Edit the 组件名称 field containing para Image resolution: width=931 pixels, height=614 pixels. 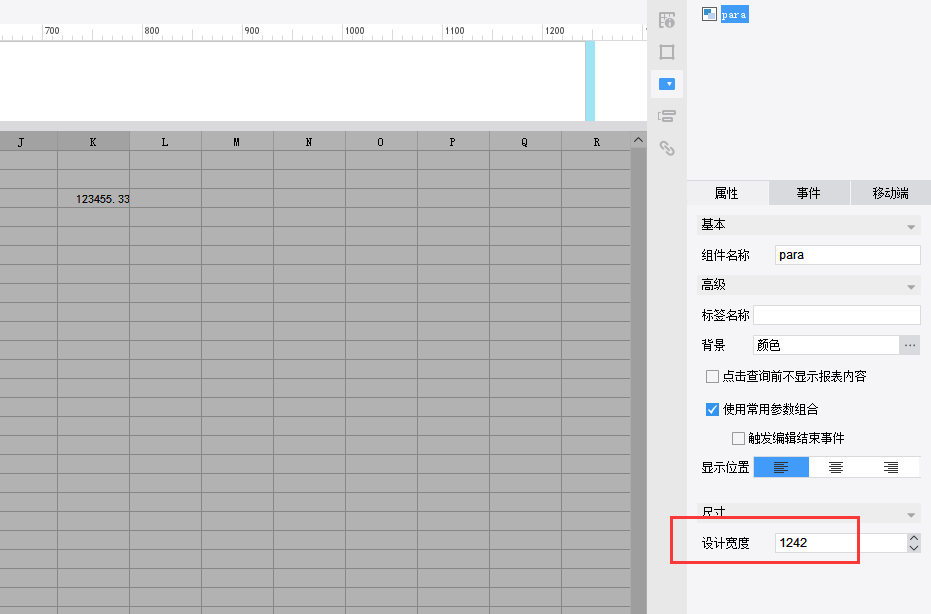pyautogui.click(x=847, y=255)
